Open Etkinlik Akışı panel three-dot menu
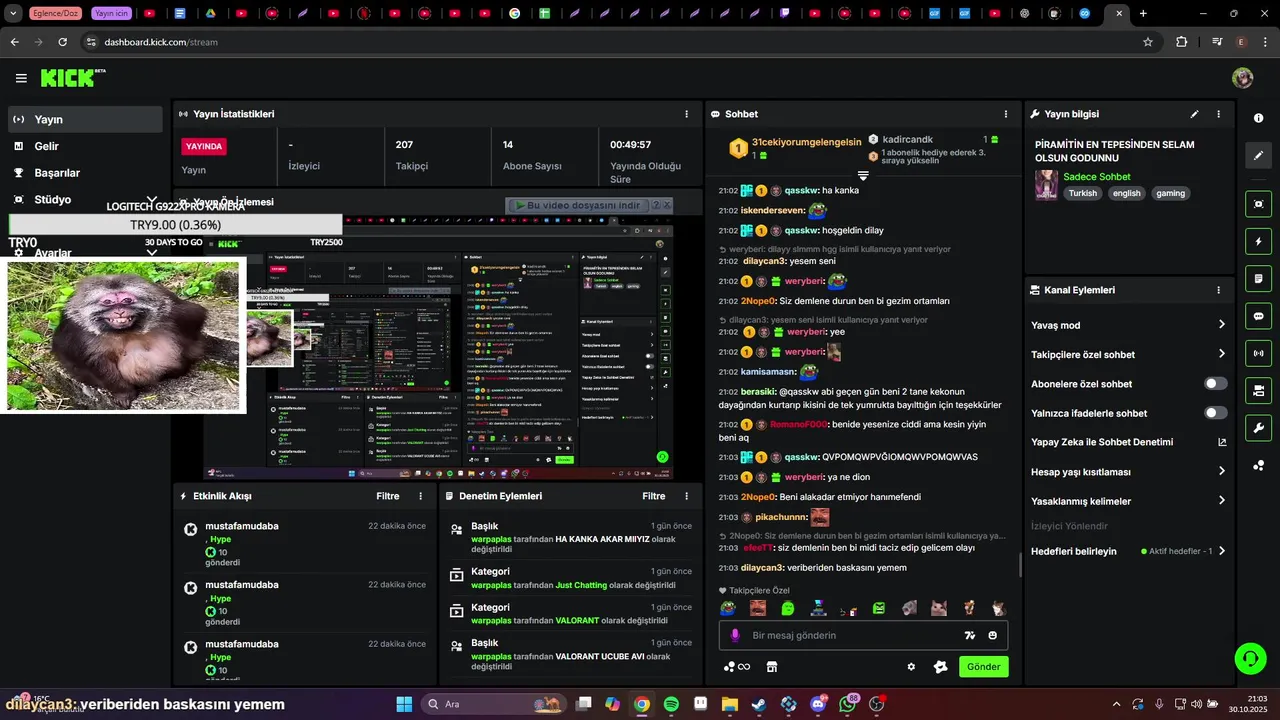Screen dimensions: 1280x720 click(420, 496)
